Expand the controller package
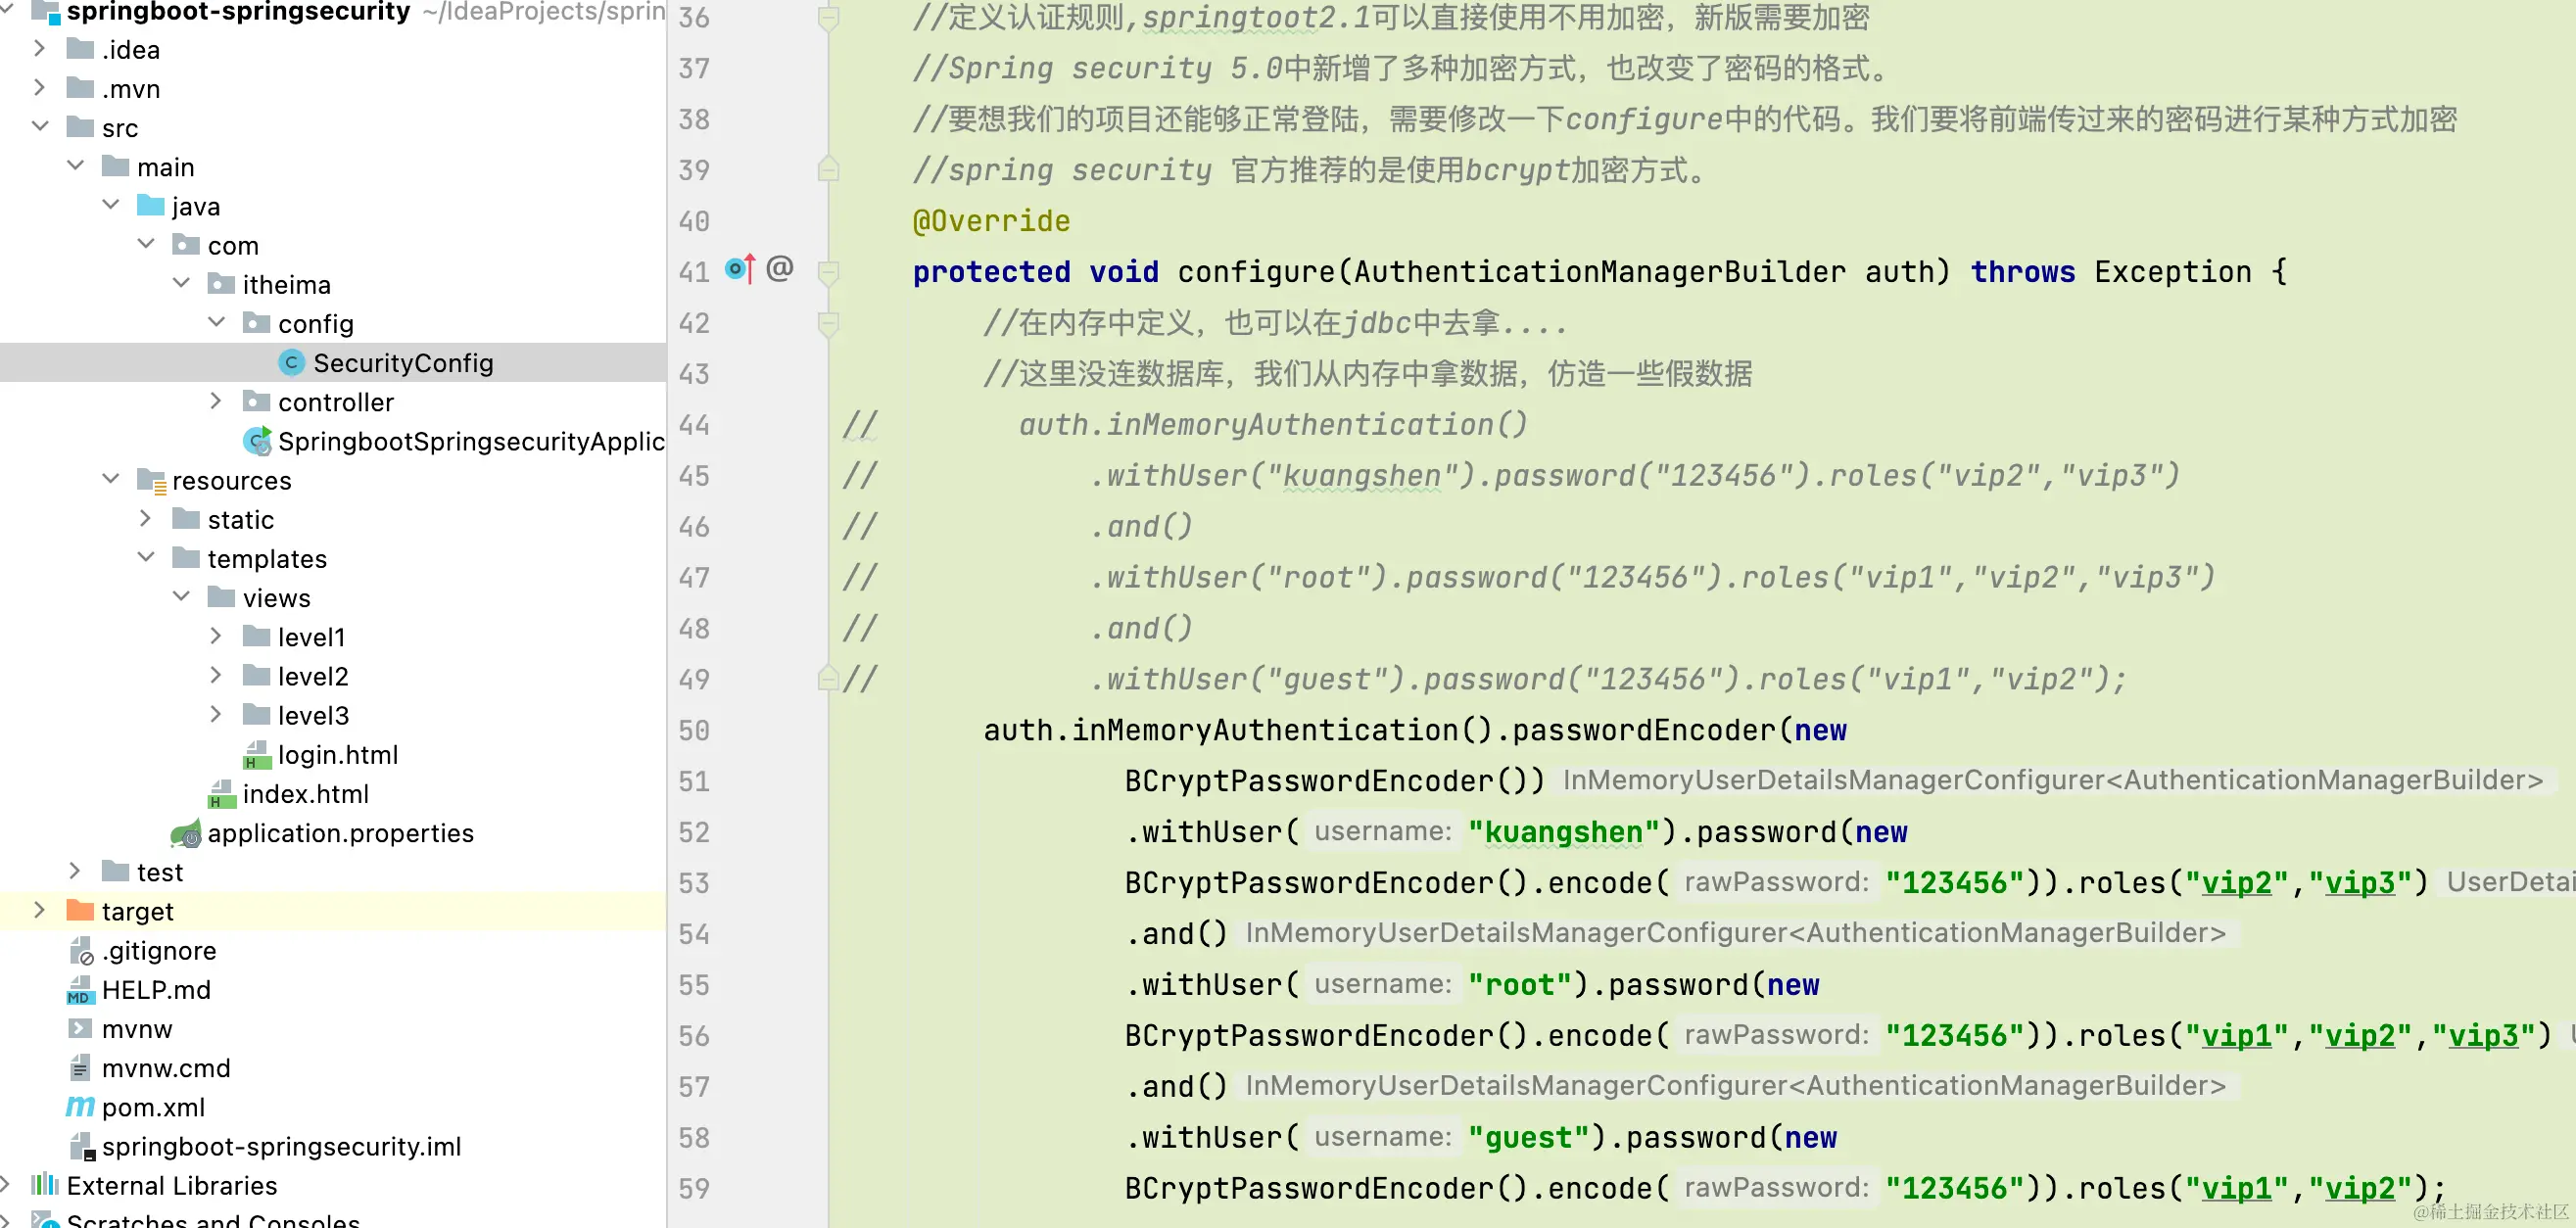Image resolution: width=2576 pixels, height=1228 pixels. 216,402
